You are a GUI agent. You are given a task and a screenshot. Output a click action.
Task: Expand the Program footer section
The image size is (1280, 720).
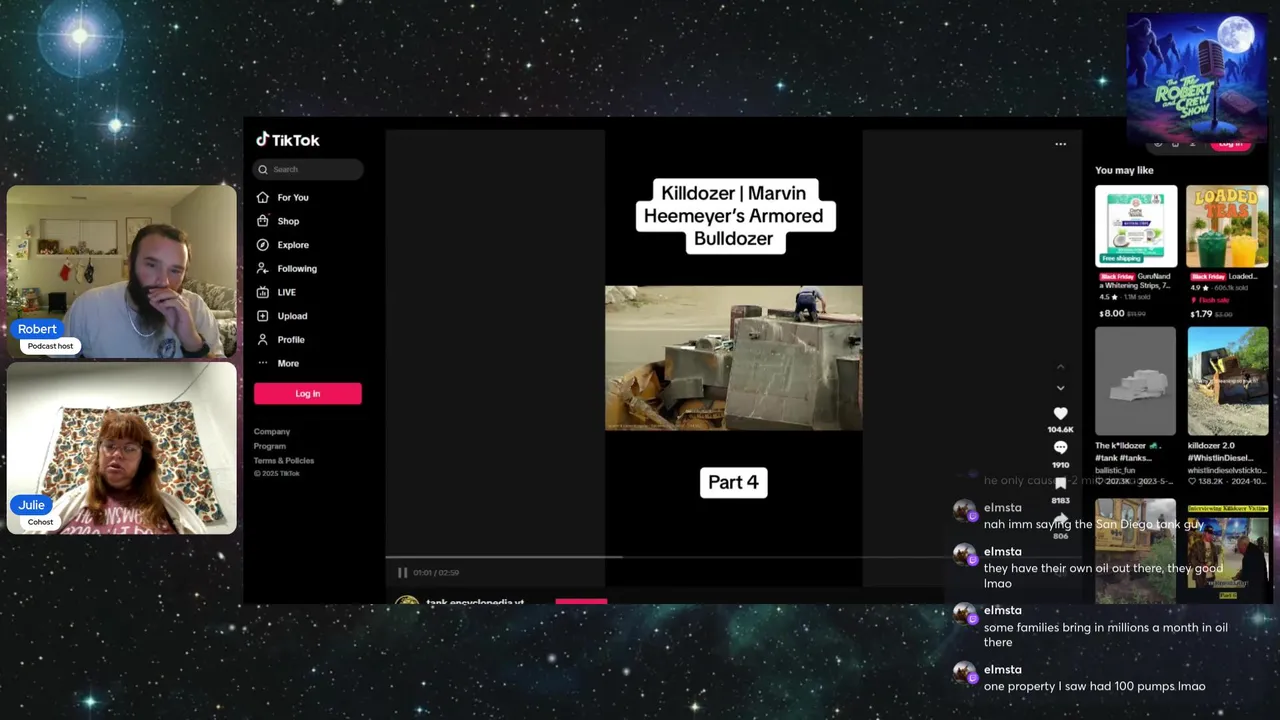[270, 446]
